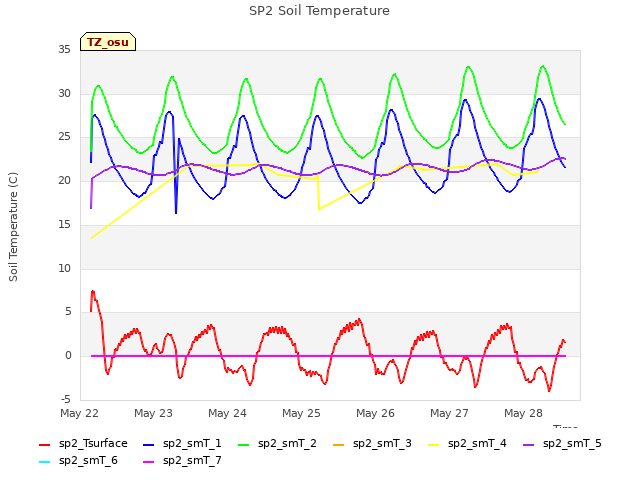
Task: Toggle sp2_smT_7 legend entry
Action: tap(182, 460)
